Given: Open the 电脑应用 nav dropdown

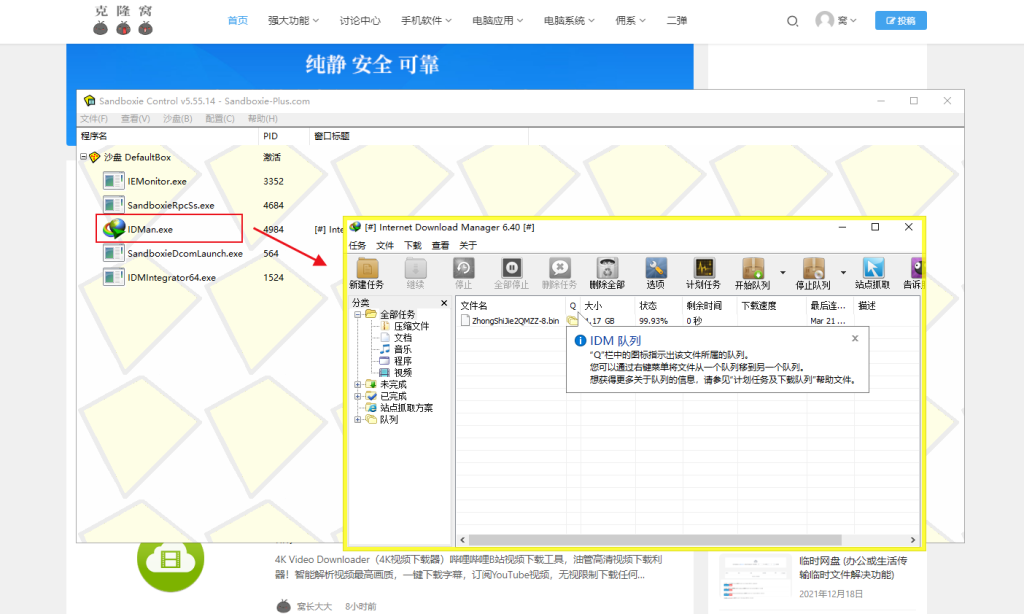Looking at the screenshot, I should (x=498, y=20).
